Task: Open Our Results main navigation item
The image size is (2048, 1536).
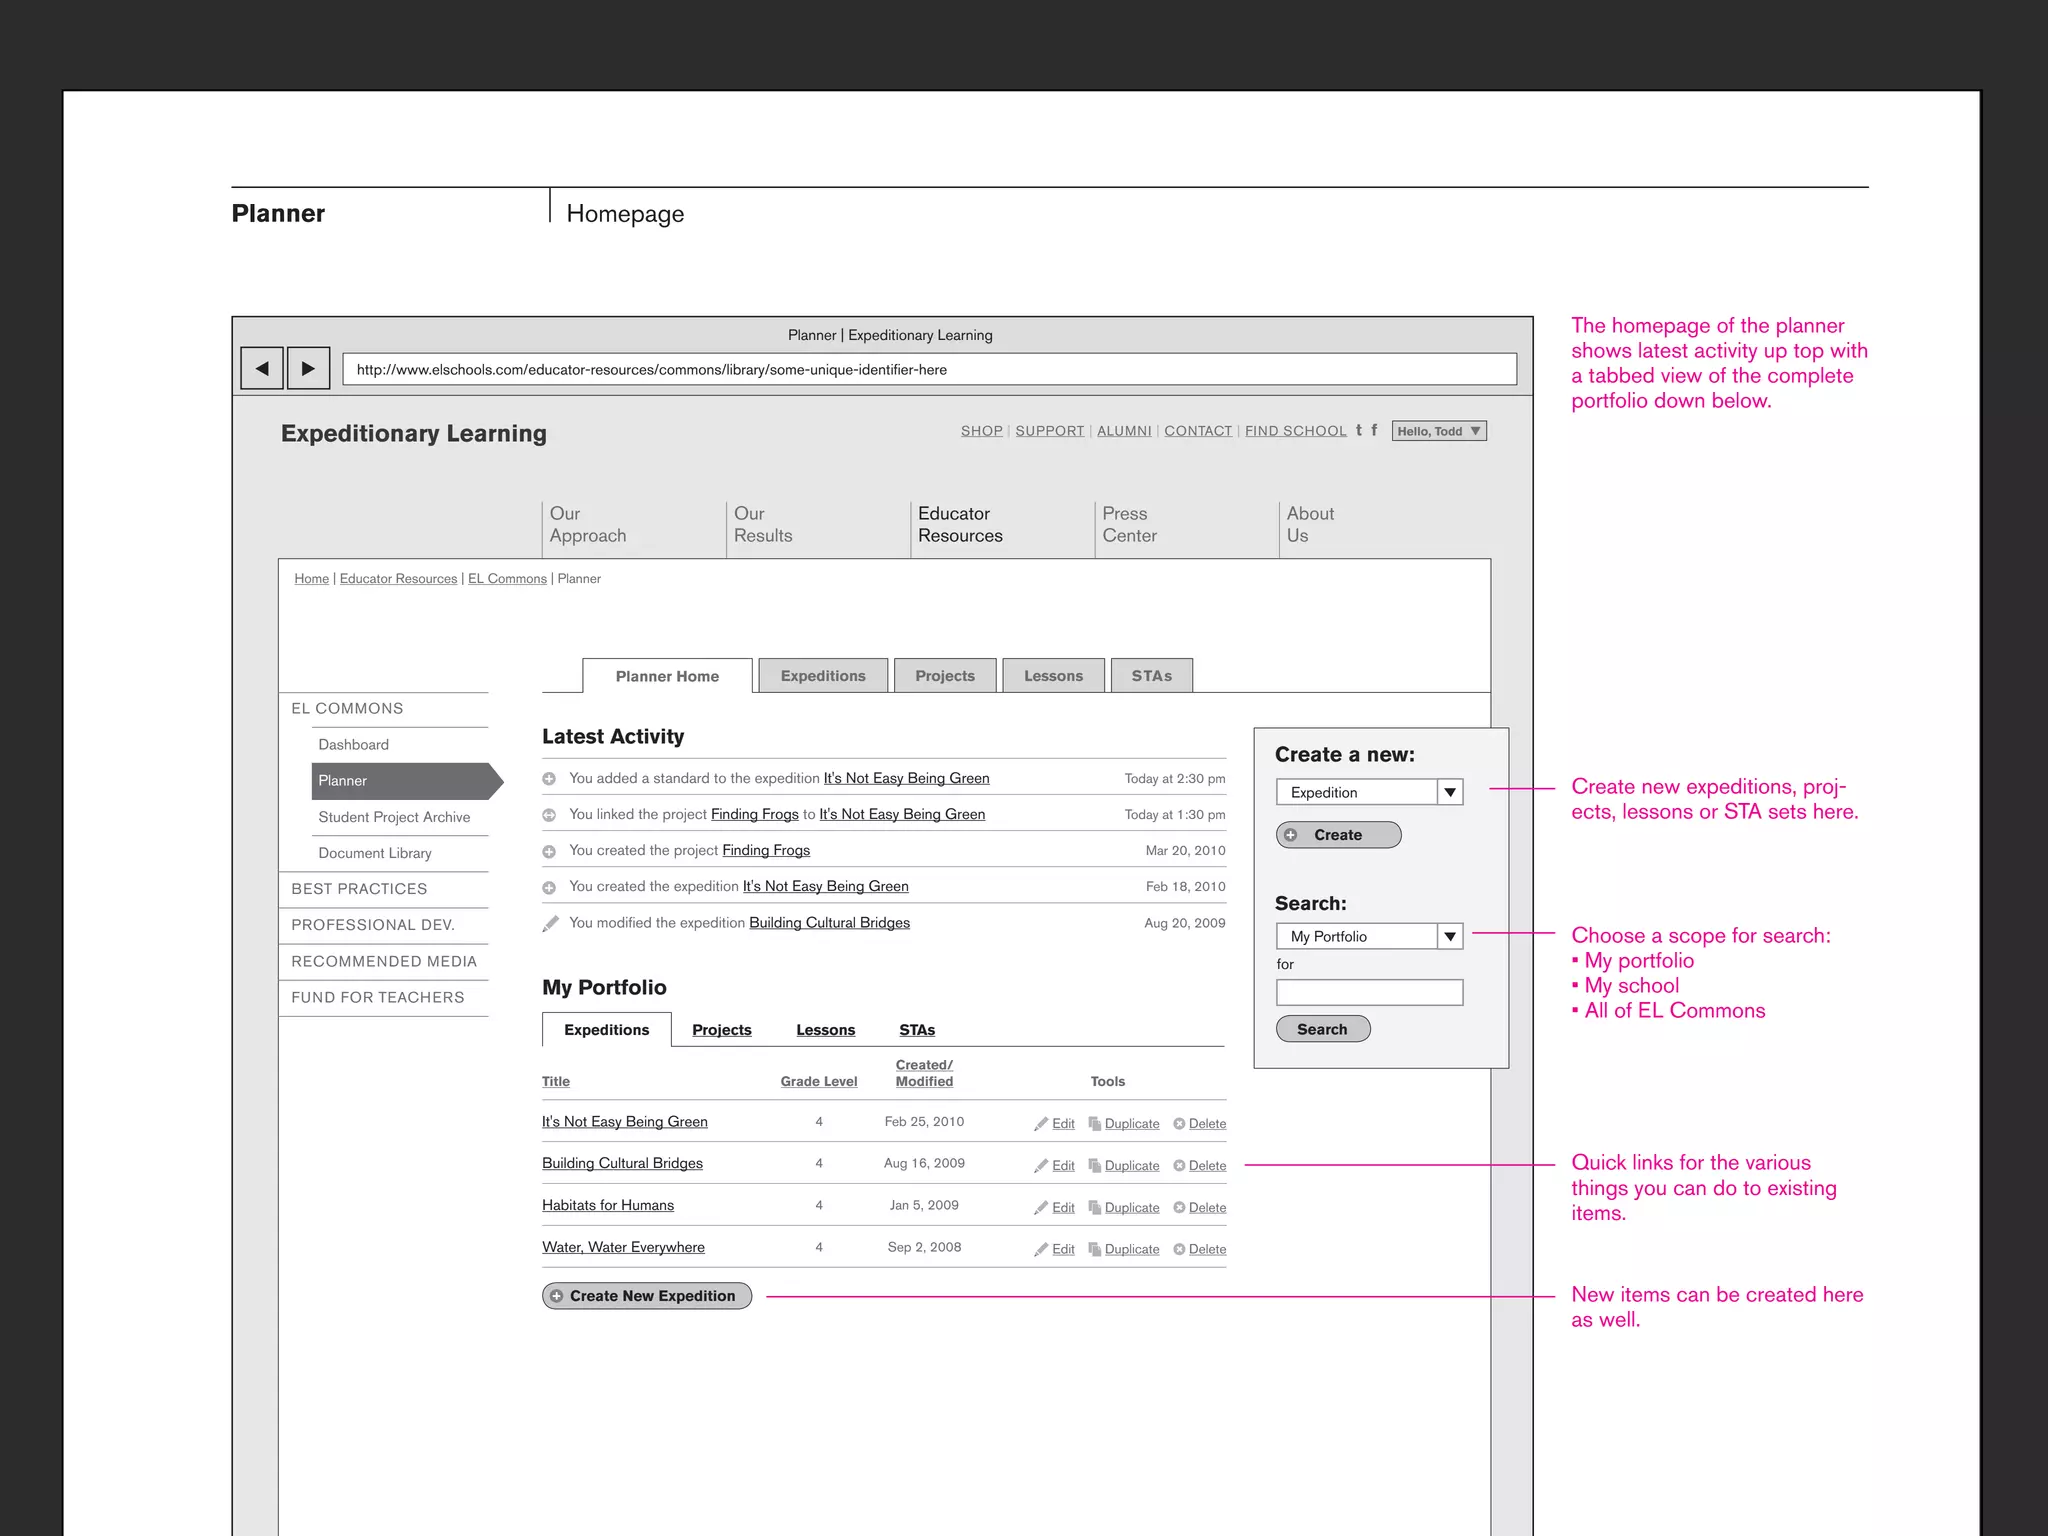Action: pyautogui.click(x=763, y=525)
